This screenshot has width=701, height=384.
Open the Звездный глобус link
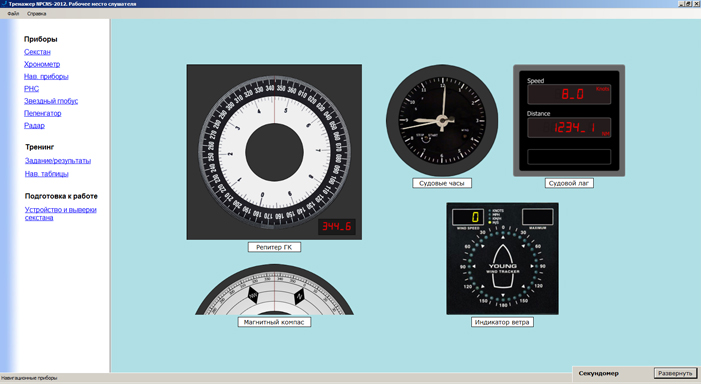coord(51,101)
